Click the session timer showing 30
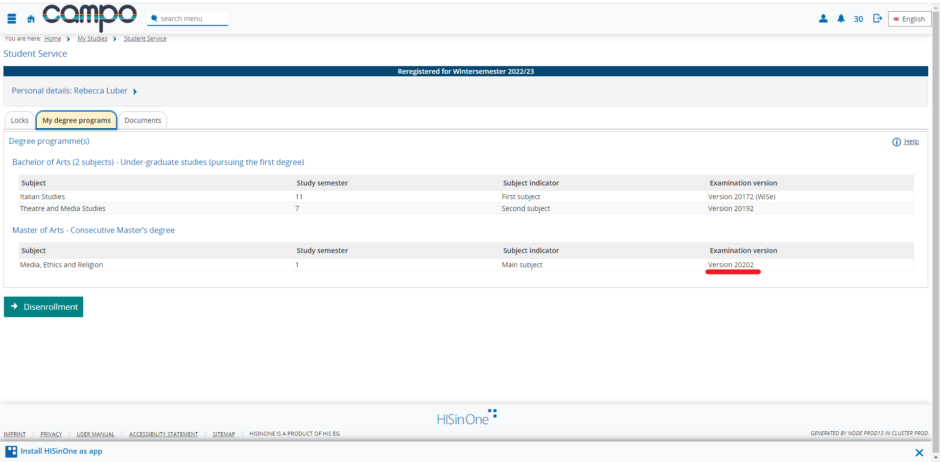The height and width of the screenshot is (462, 940). [x=858, y=19]
